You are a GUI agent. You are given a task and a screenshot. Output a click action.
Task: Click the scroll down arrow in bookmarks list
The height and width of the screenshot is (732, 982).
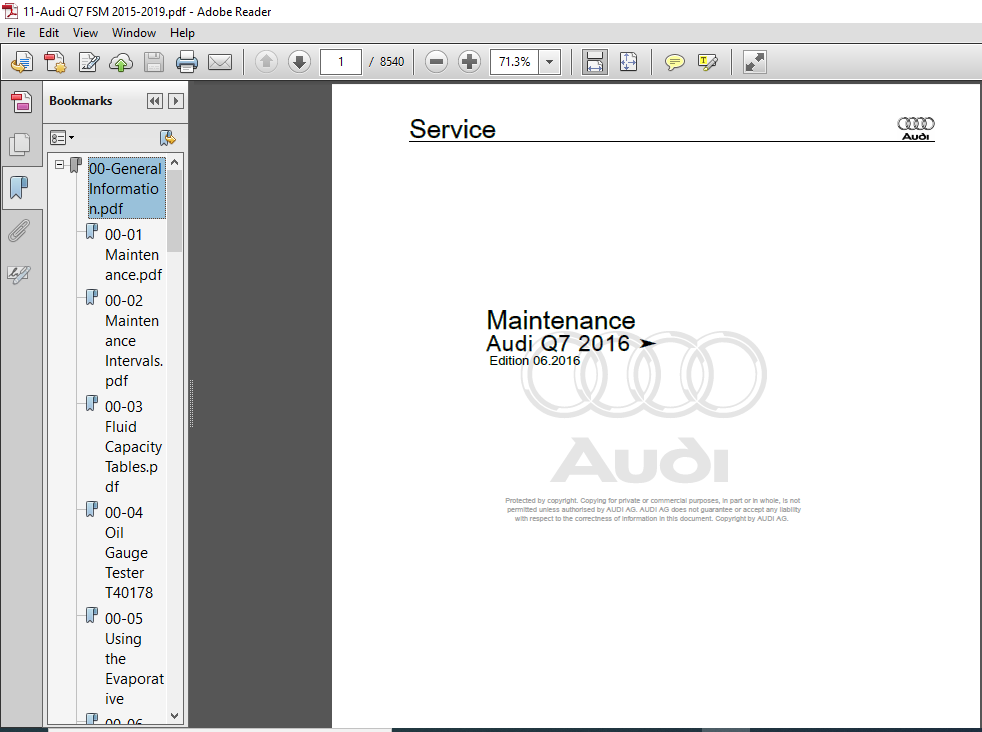tap(175, 716)
